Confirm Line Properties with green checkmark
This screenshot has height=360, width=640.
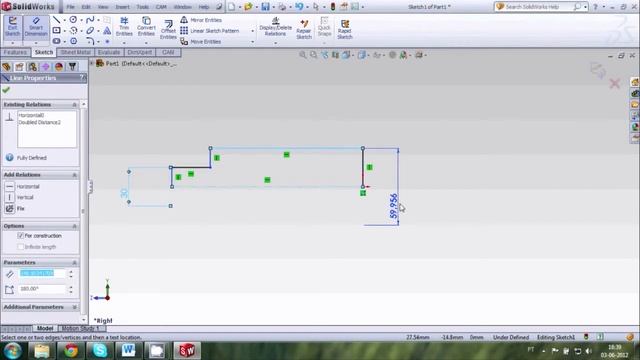coord(6,90)
